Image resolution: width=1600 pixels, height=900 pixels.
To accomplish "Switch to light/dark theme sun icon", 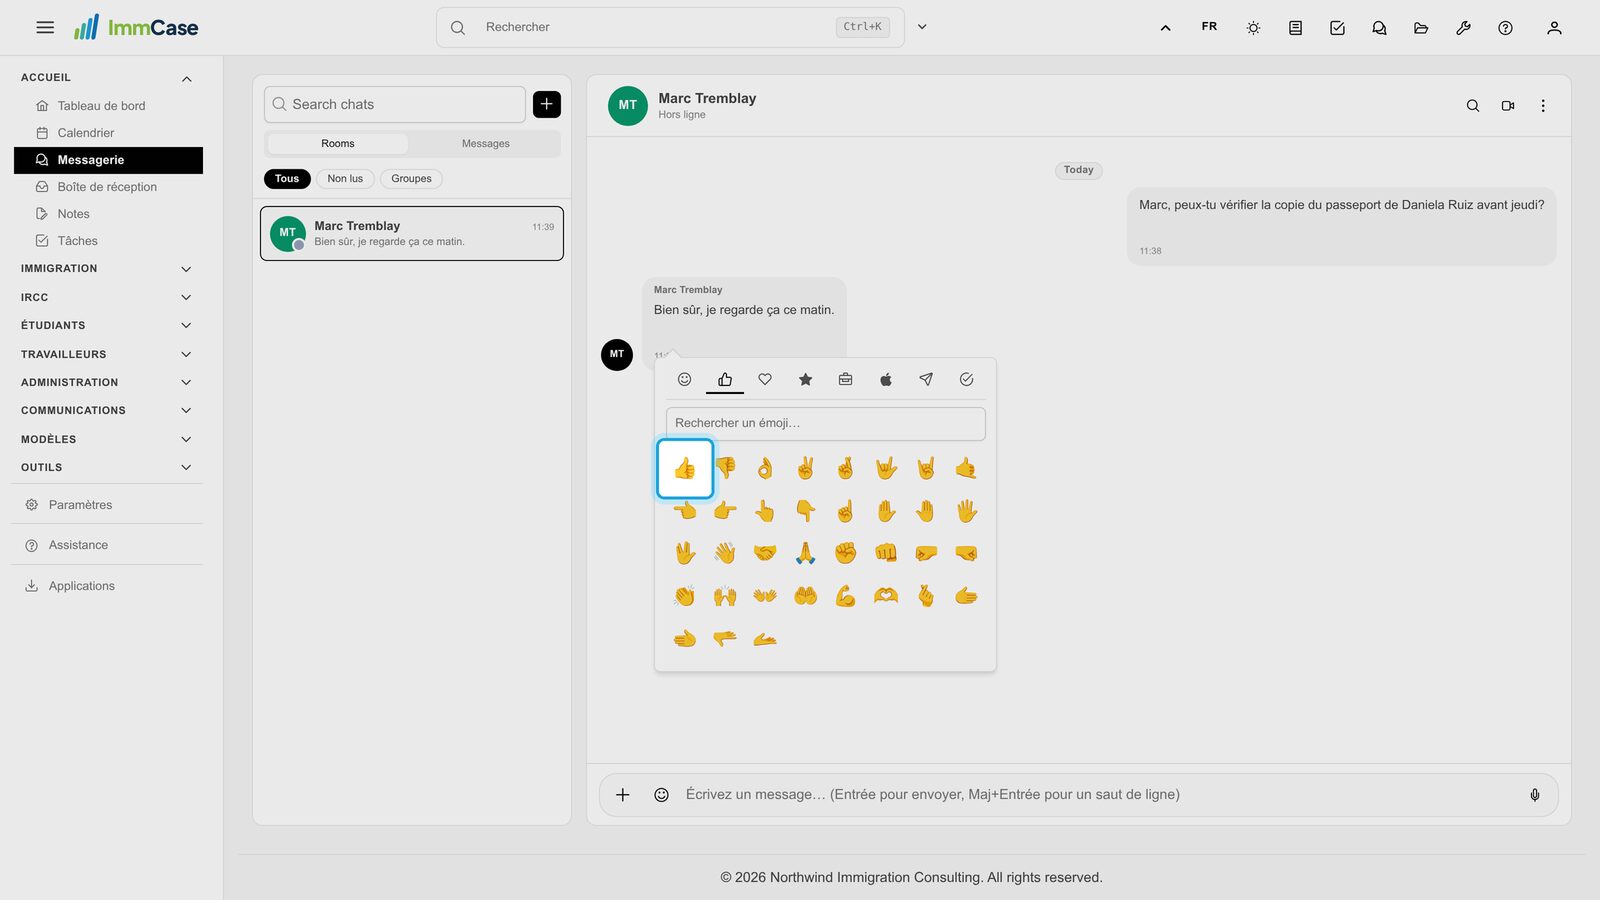I will [1253, 28].
